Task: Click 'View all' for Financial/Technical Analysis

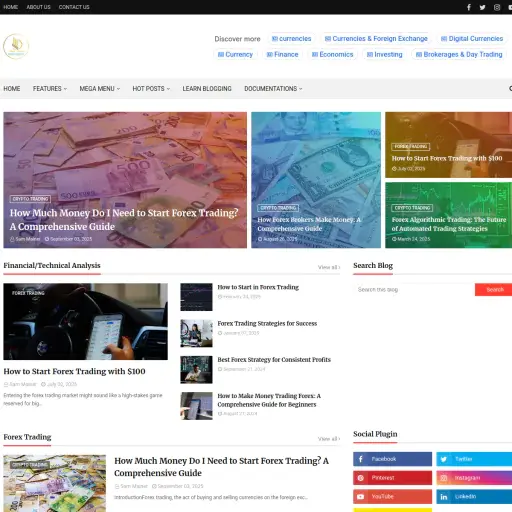Action: coord(329,267)
